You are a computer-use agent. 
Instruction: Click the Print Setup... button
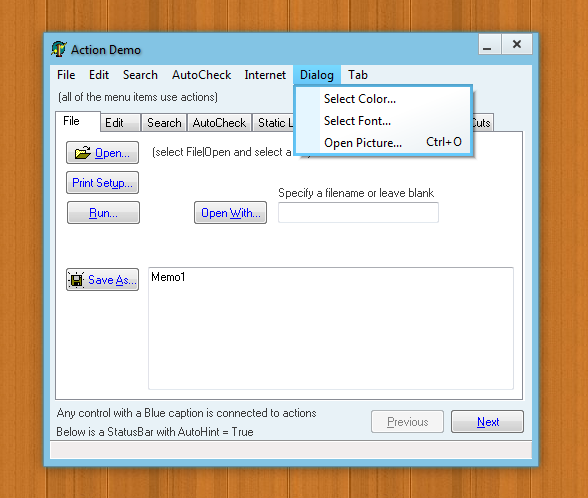pos(102,183)
